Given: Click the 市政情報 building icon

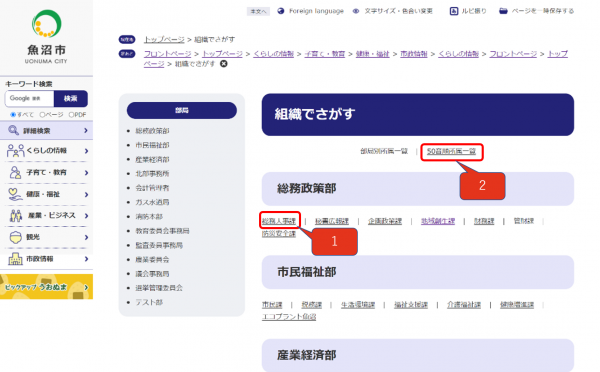Looking at the screenshot, I should click(15, 259).
